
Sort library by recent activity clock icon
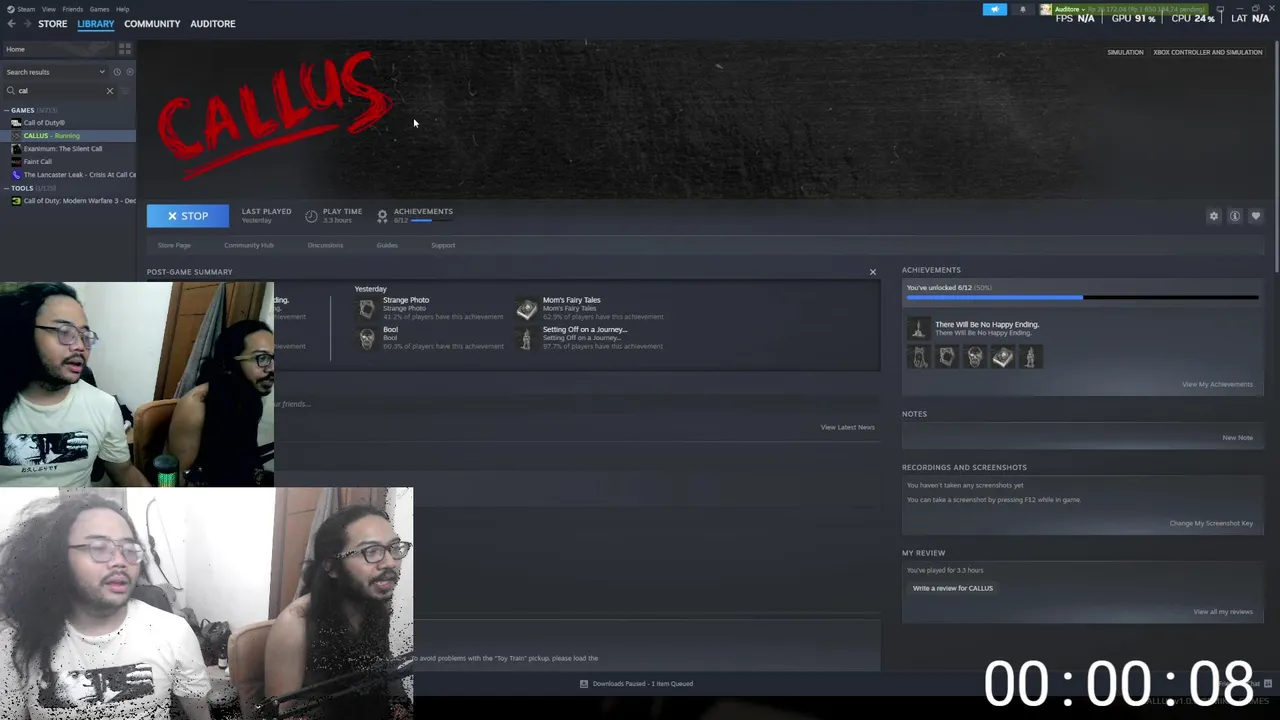point(117,72)
